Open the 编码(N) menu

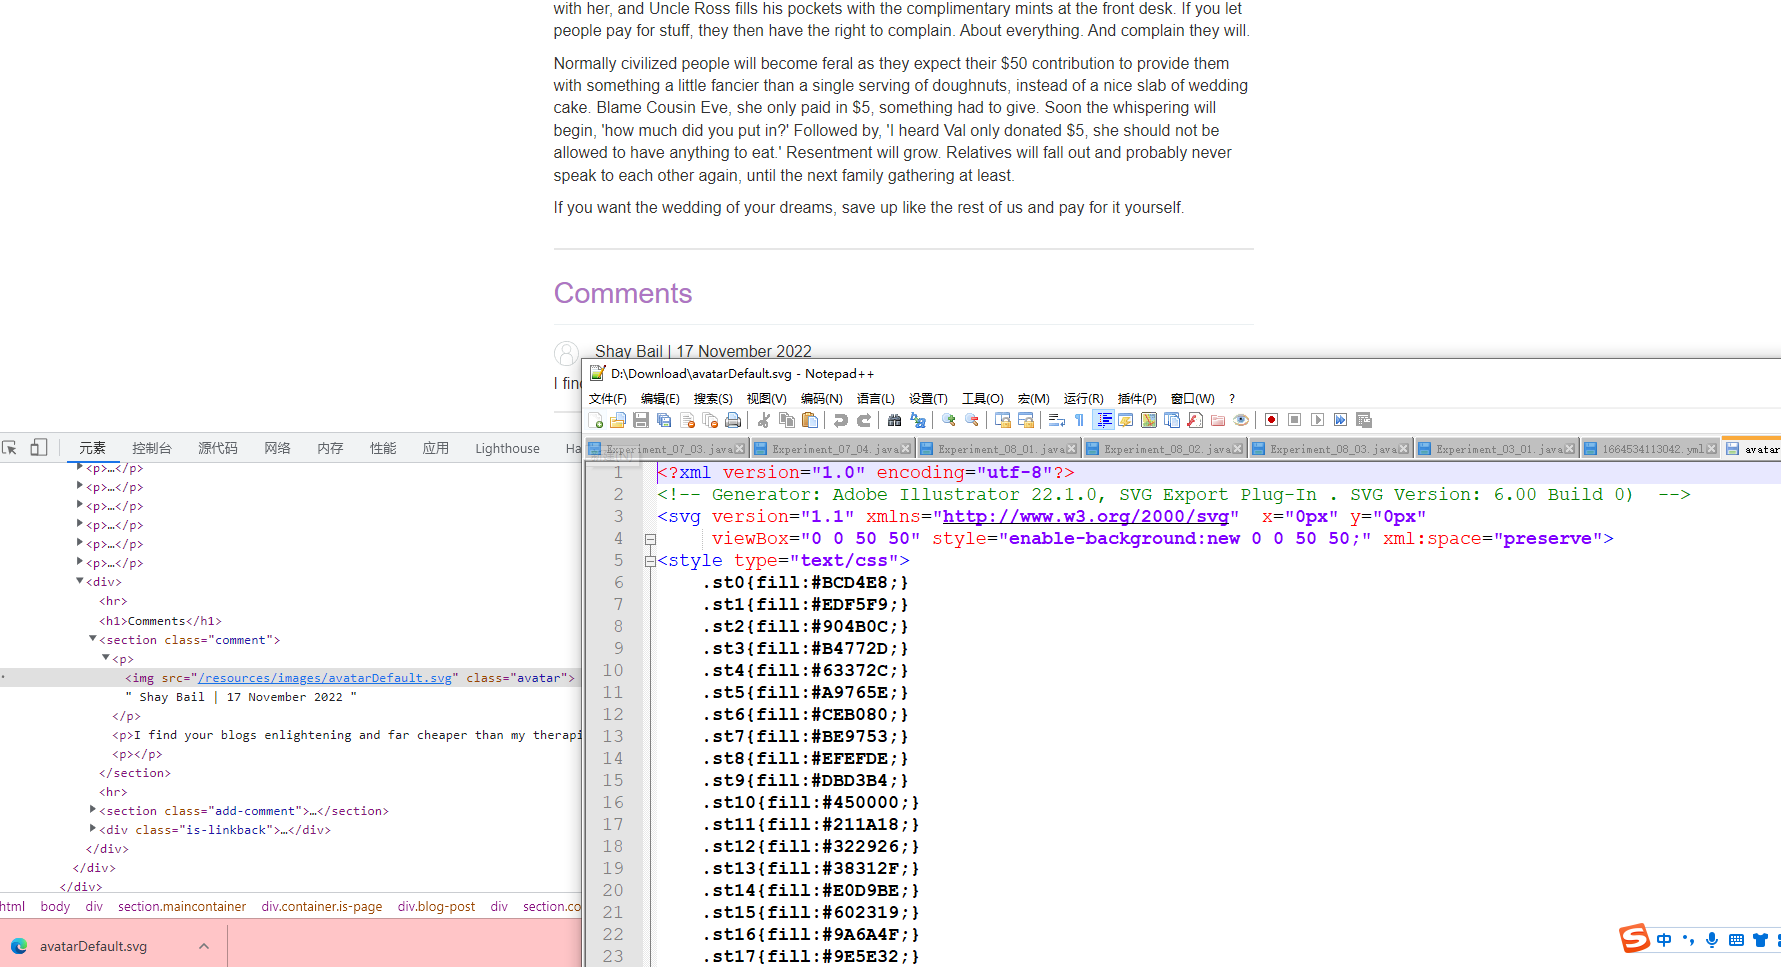point(822,398)
